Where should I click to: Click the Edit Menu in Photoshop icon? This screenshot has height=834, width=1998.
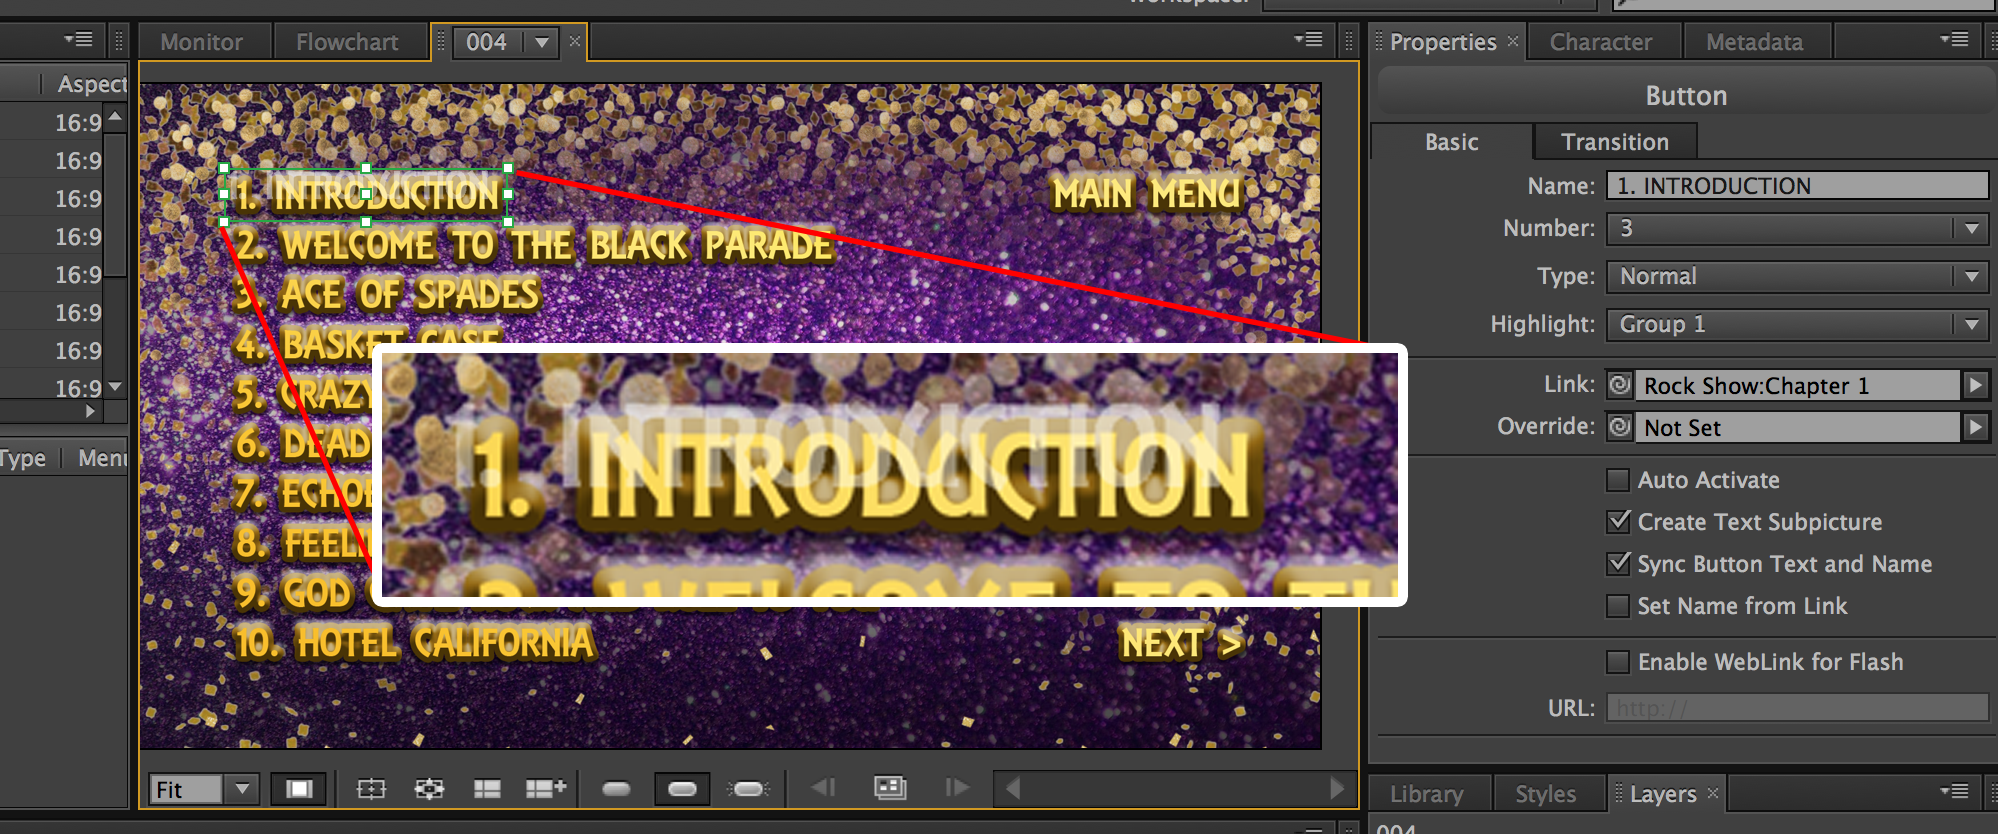tap(890, 788)
